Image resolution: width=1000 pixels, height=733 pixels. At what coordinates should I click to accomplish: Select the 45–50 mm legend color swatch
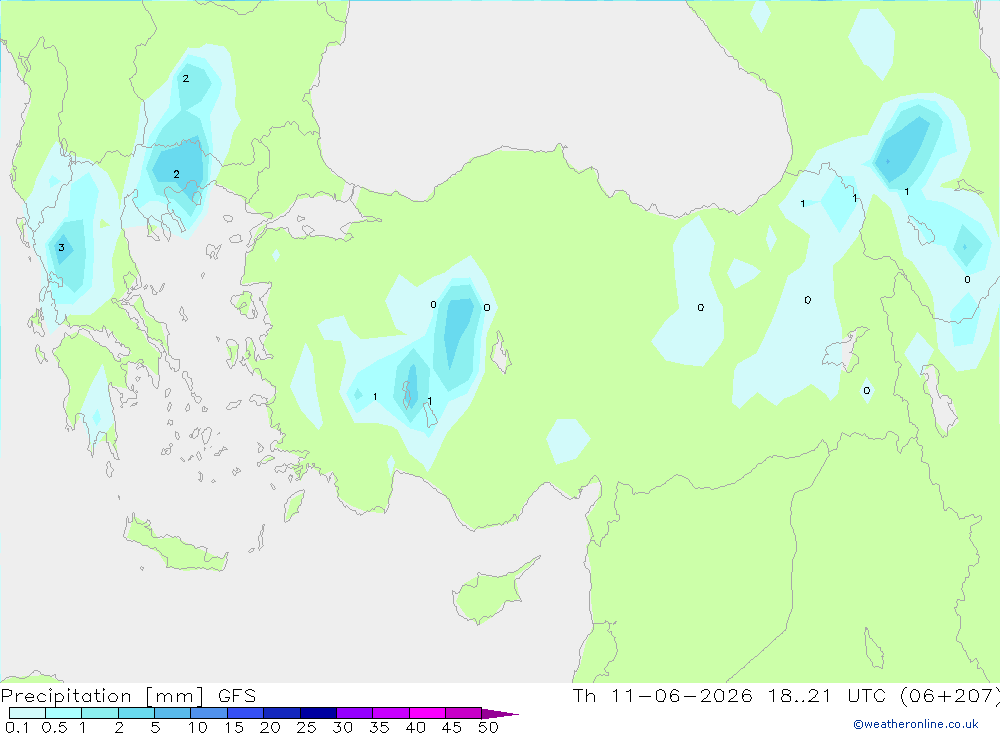coord(464,713)
